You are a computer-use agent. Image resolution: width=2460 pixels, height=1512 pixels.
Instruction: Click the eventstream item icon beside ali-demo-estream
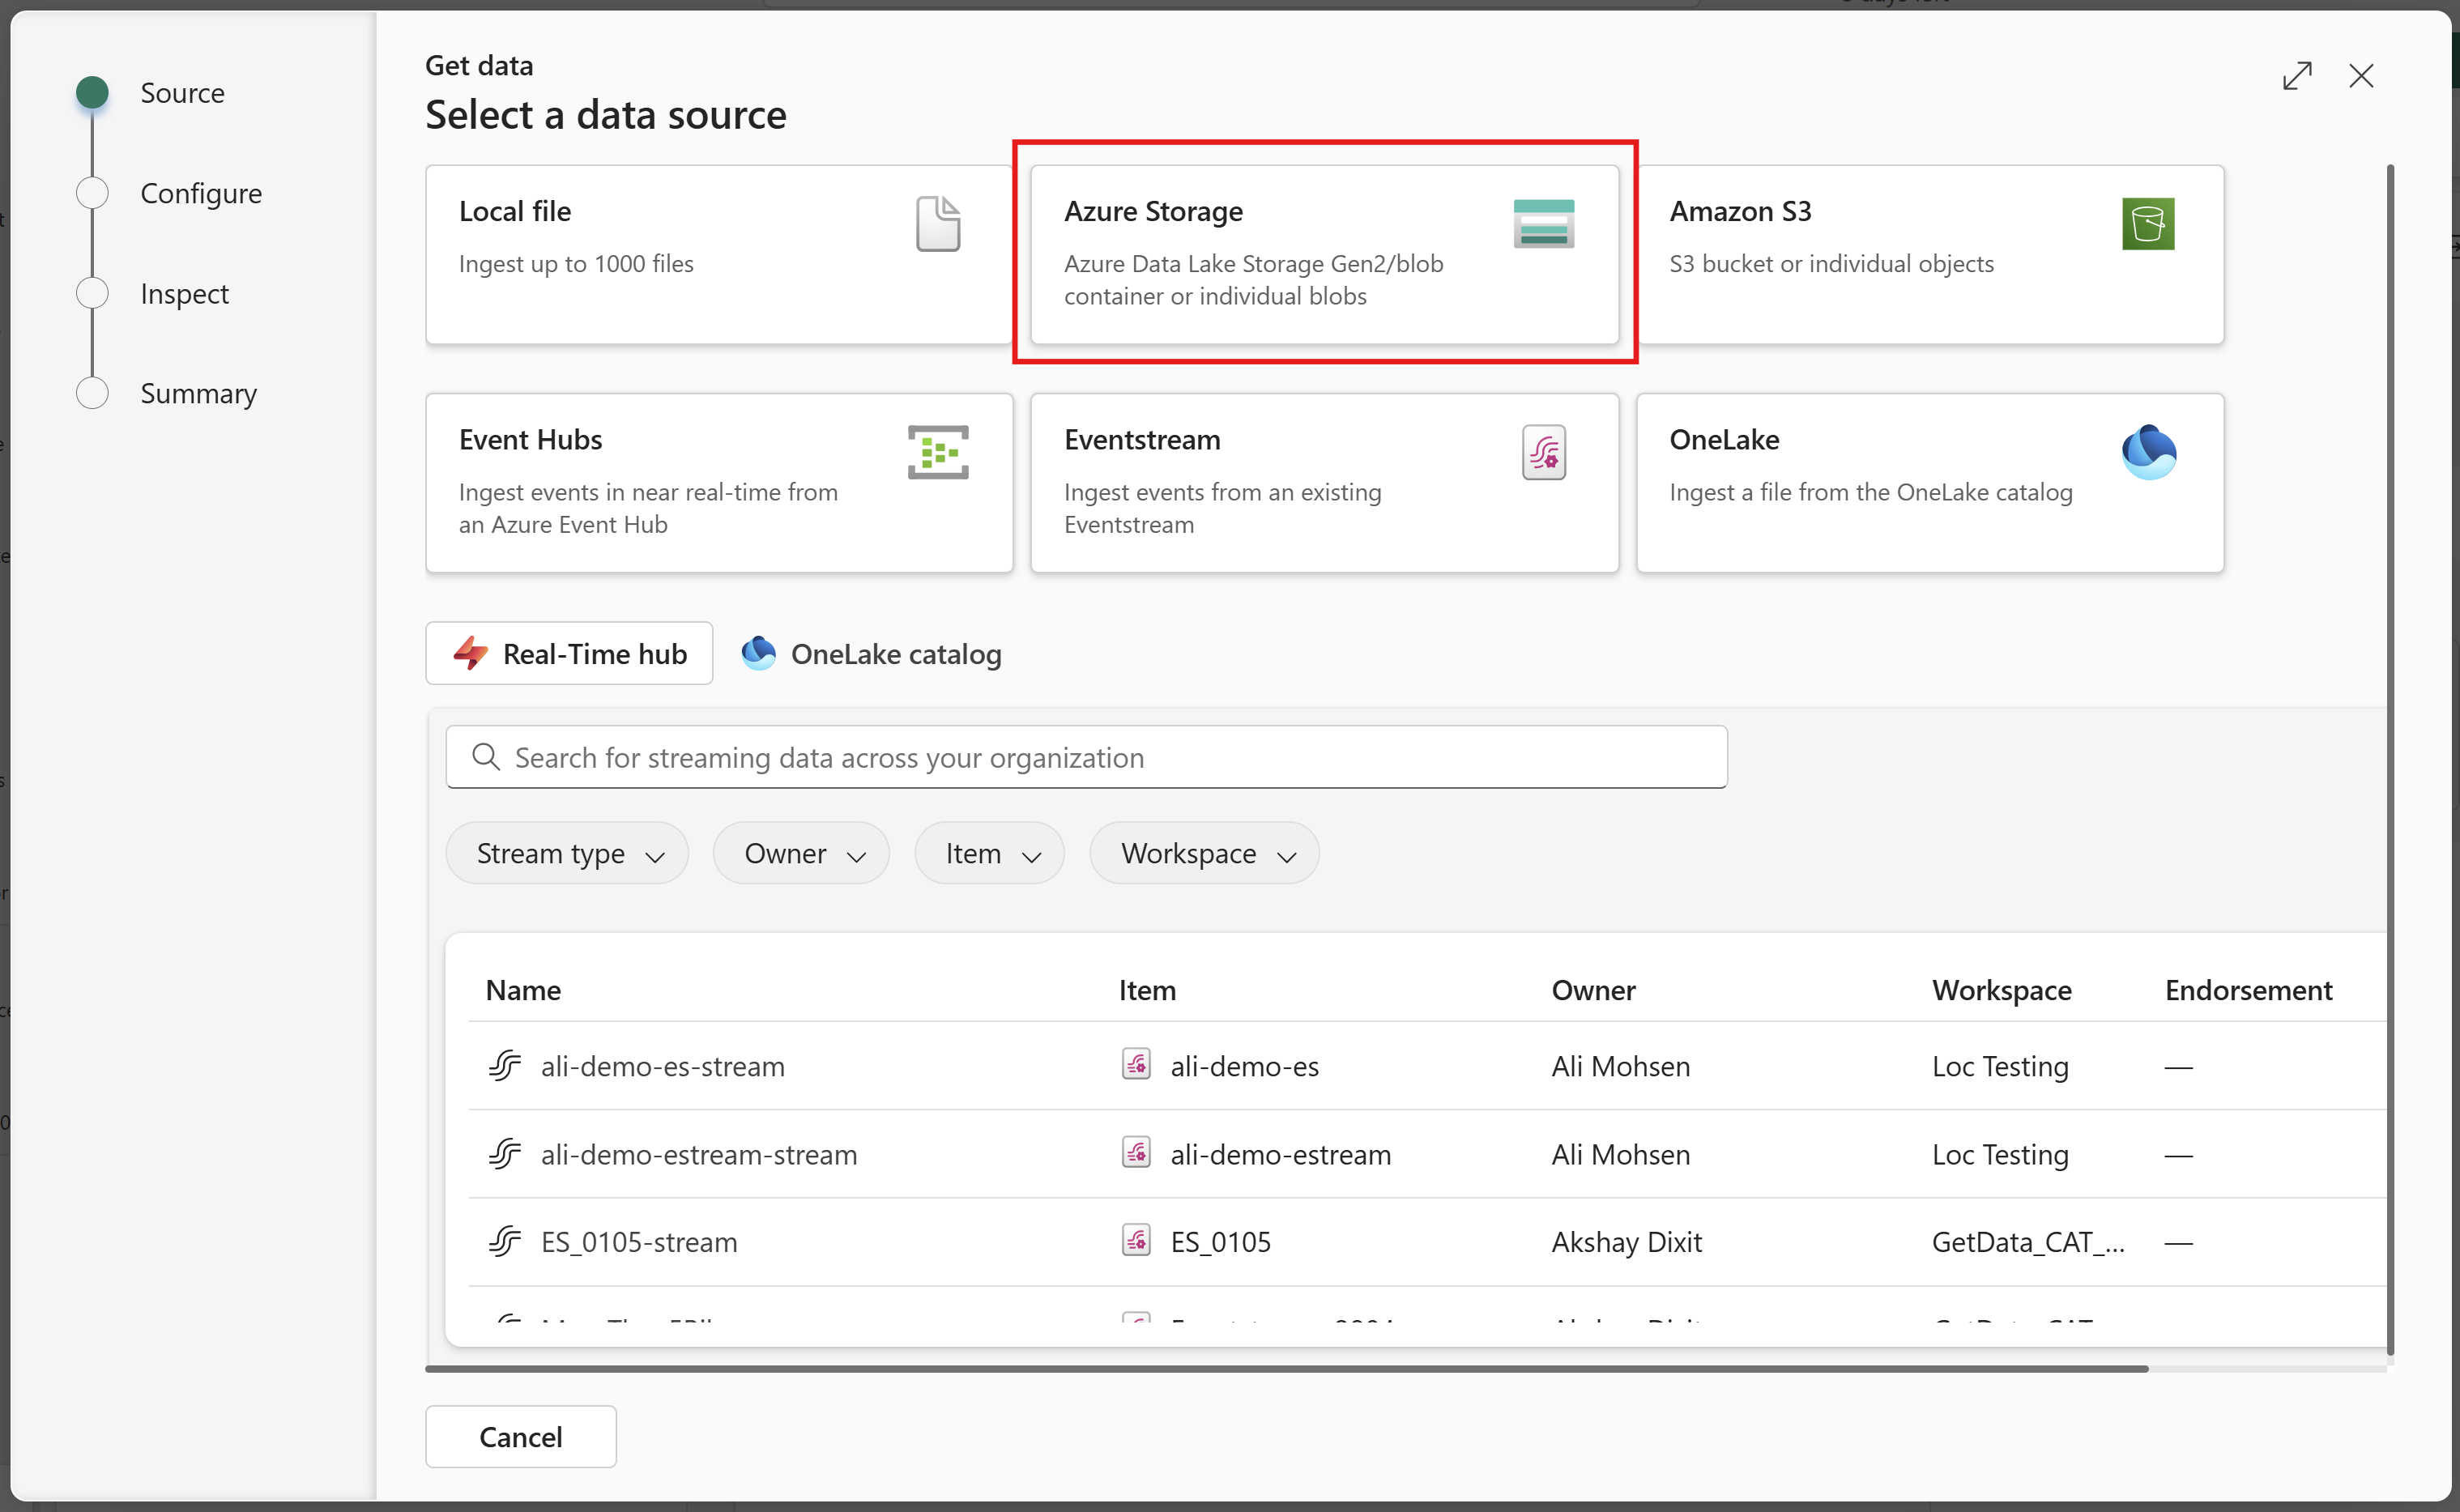pyautogui.click(x=1136, y=1152)
